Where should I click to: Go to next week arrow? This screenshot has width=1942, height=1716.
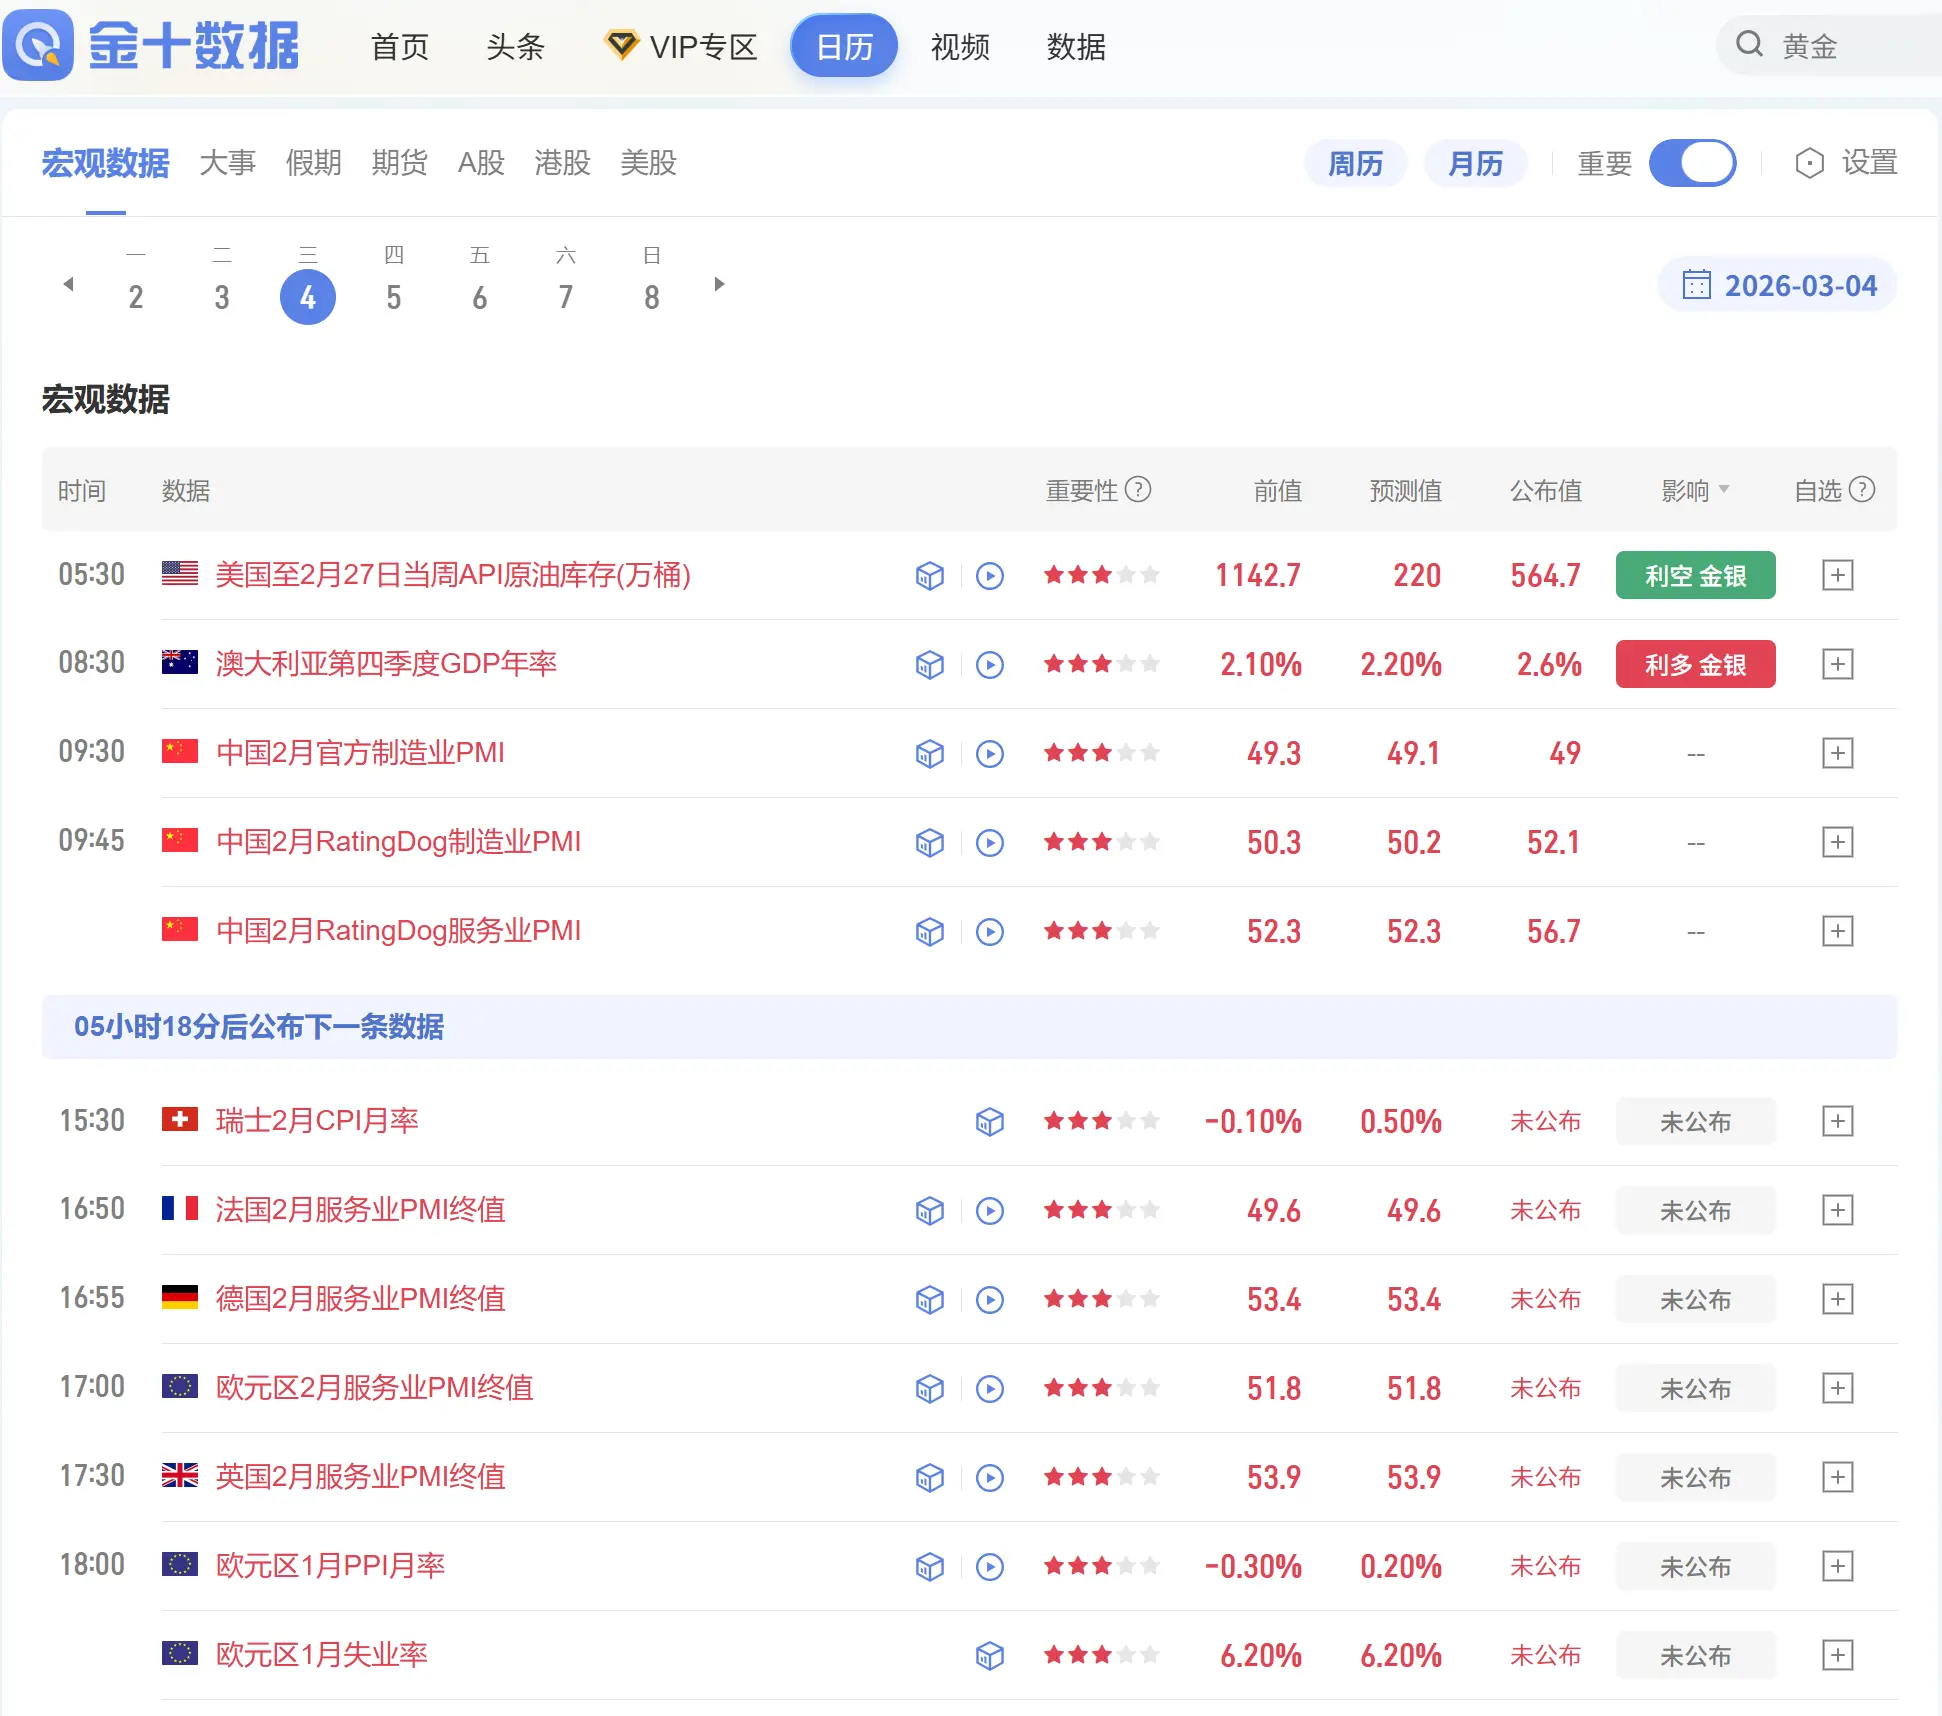719,285
